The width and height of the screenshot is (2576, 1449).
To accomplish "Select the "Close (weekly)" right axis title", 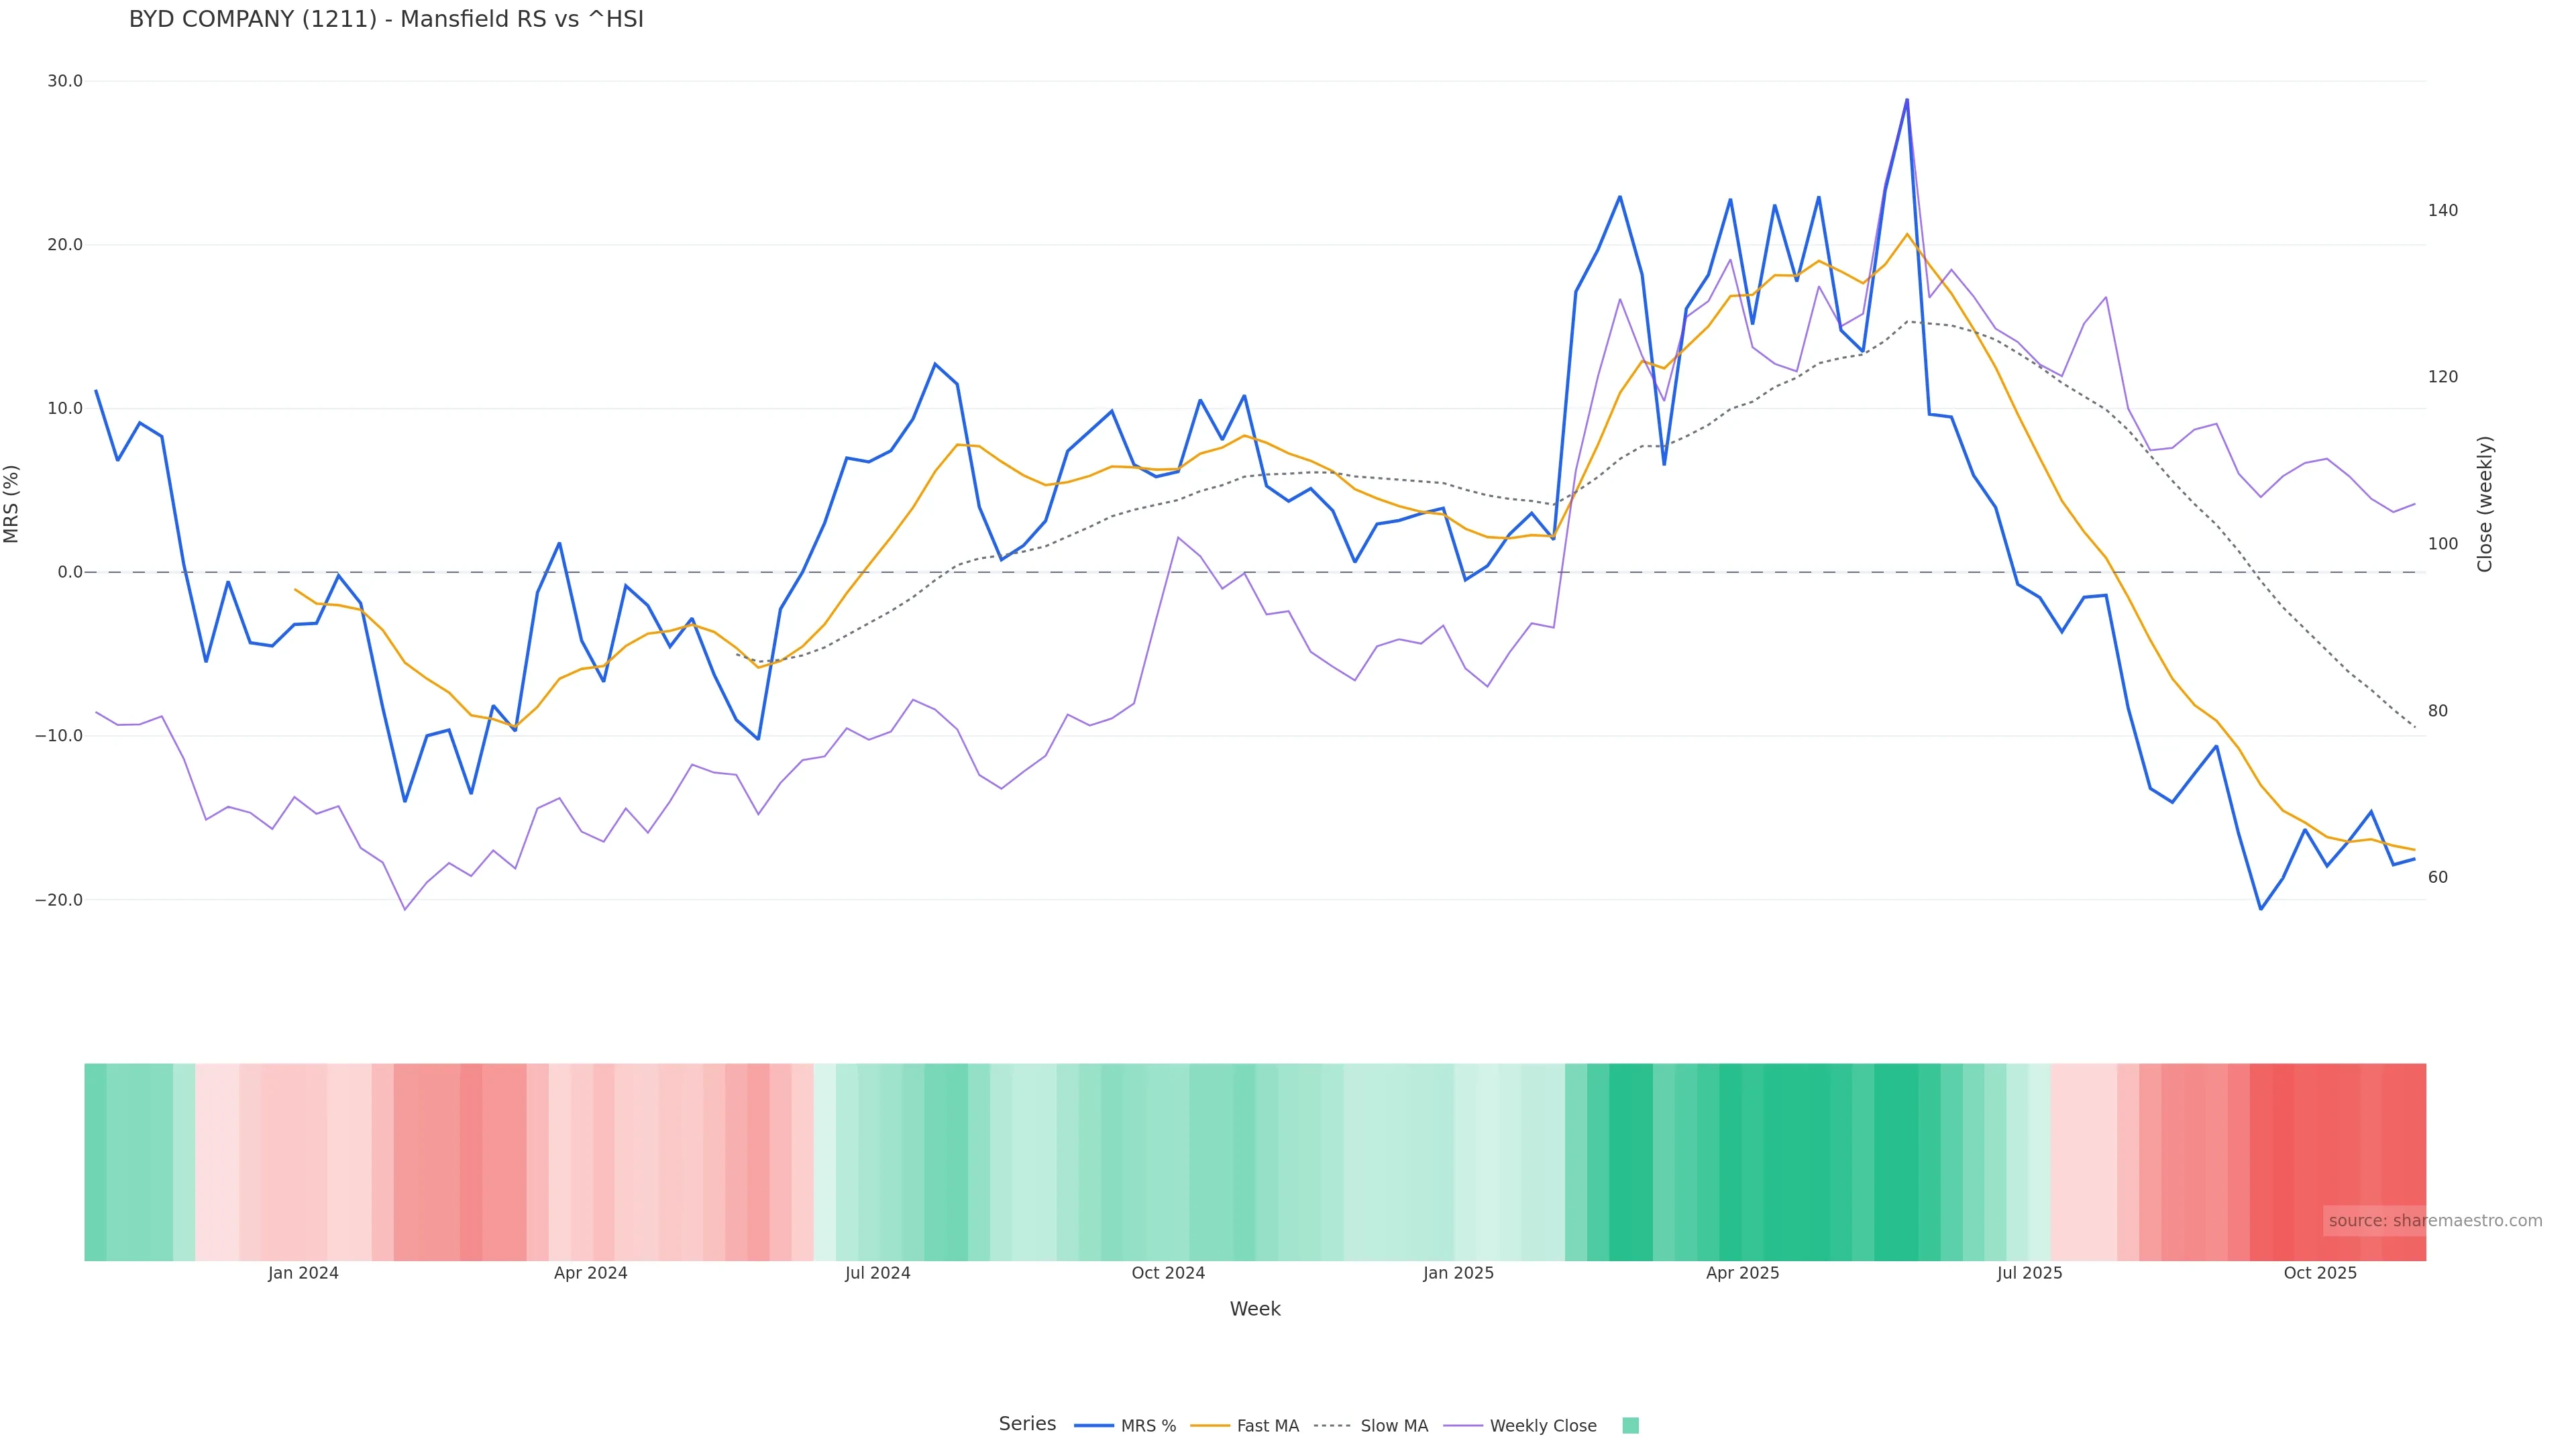I will pyautogui.click(x=2485, y=503).
